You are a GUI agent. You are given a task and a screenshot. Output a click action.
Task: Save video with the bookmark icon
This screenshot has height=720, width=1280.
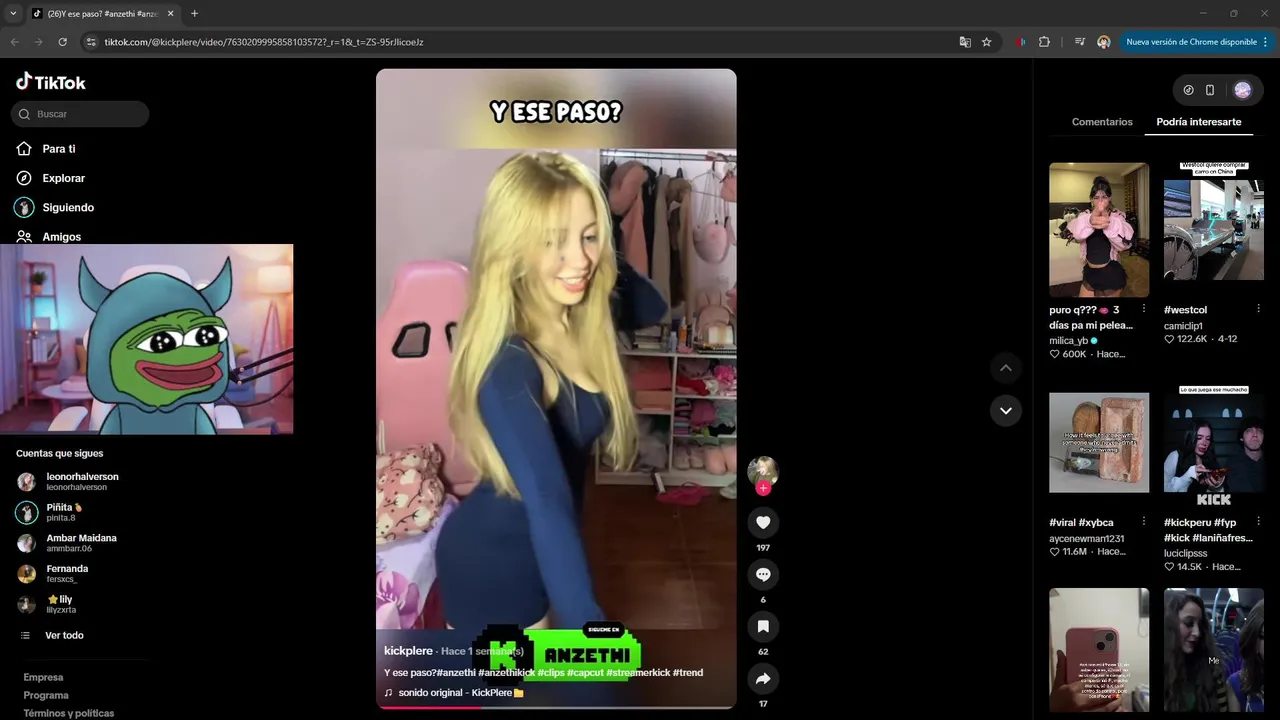[763, 626]
